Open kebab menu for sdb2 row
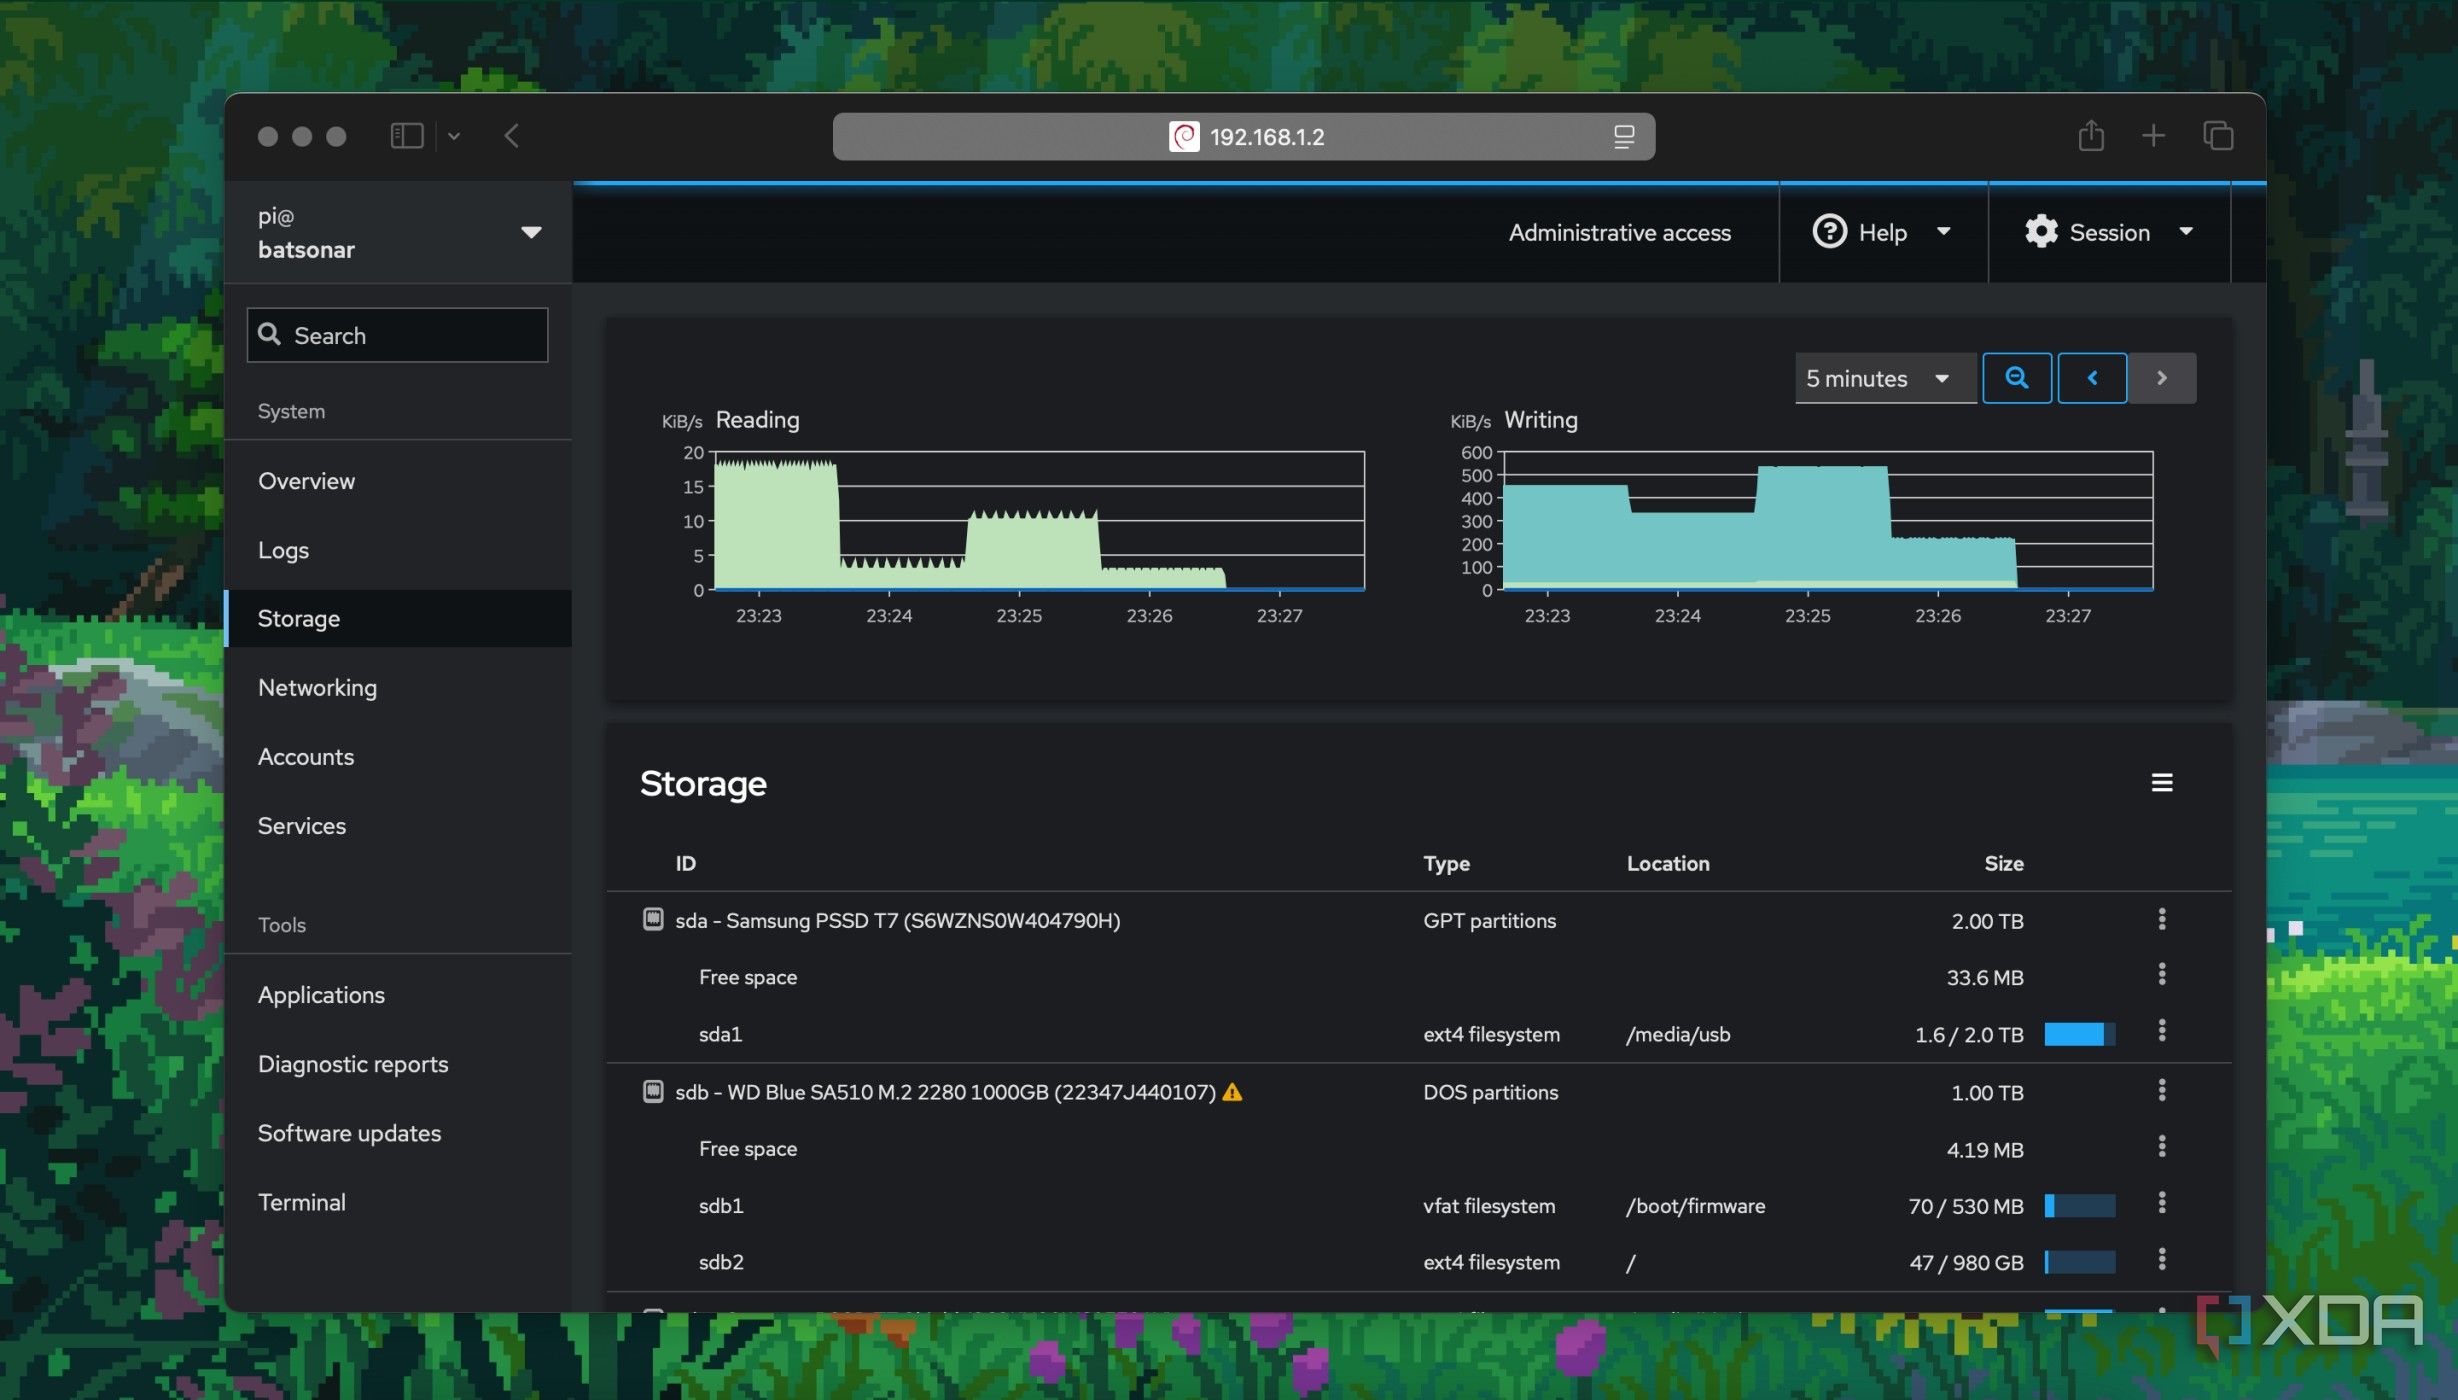 click(x=2162, y=1259)
